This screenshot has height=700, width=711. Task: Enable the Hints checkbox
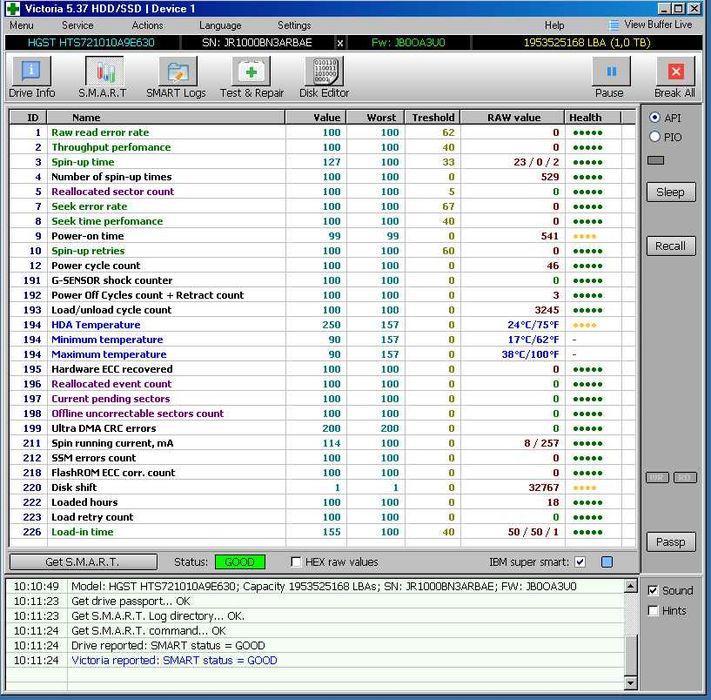[x=653, y=611]
